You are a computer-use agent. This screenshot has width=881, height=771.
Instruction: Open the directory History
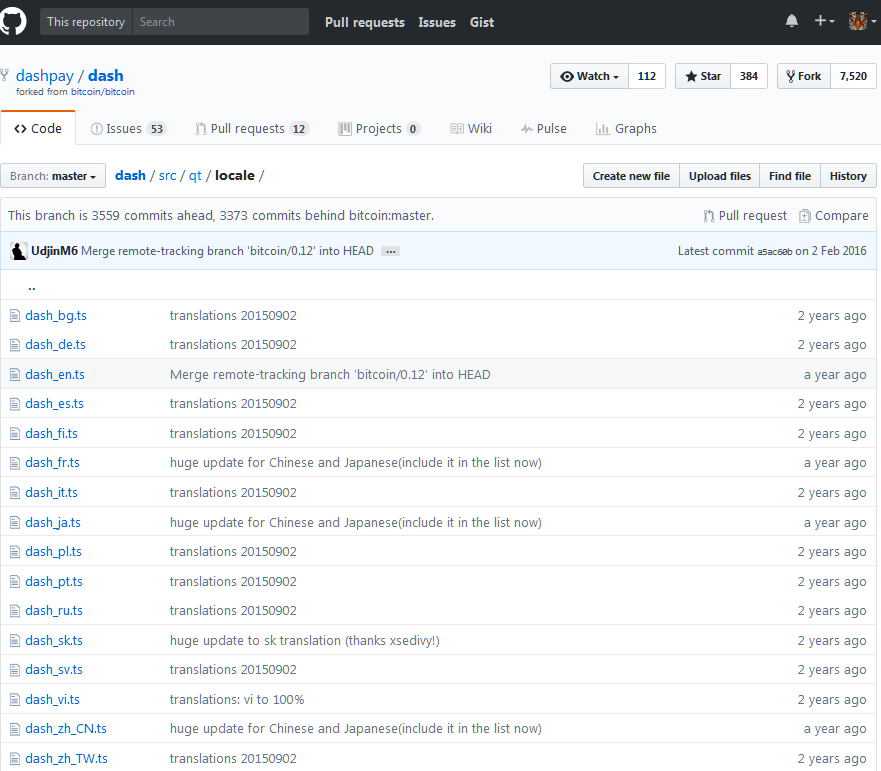tap(848, 176)
